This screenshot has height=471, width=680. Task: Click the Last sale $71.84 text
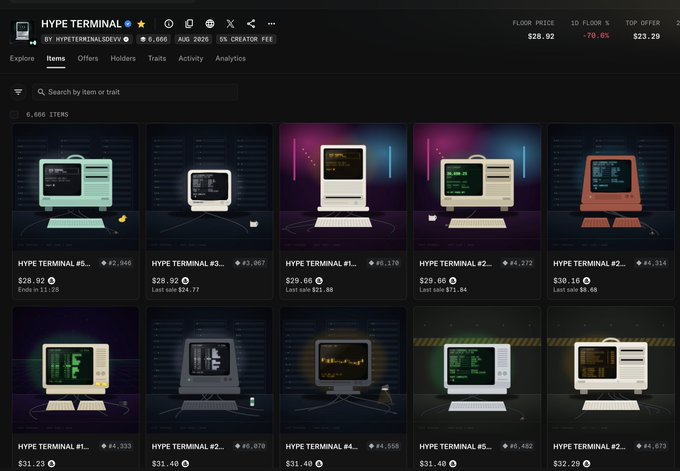443,290
